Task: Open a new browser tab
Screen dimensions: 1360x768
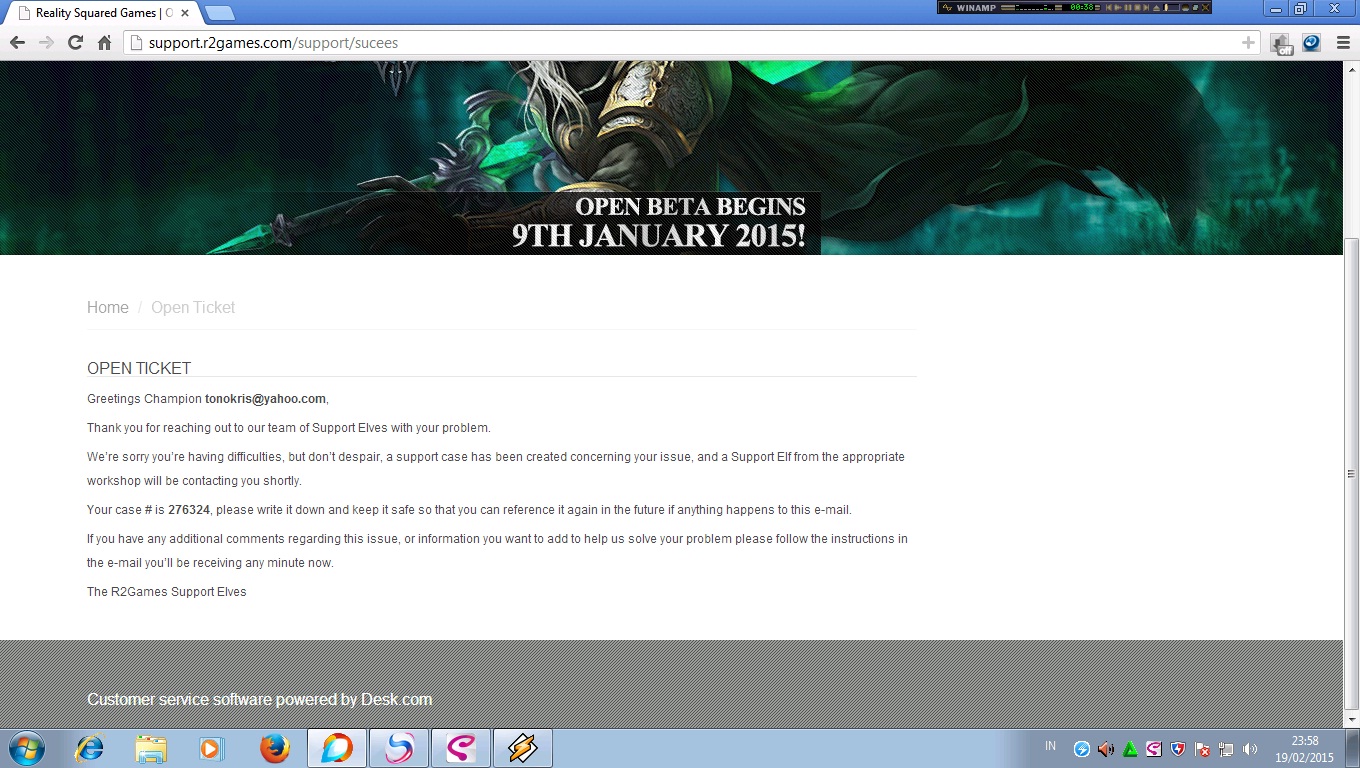Action: (219, 13)
